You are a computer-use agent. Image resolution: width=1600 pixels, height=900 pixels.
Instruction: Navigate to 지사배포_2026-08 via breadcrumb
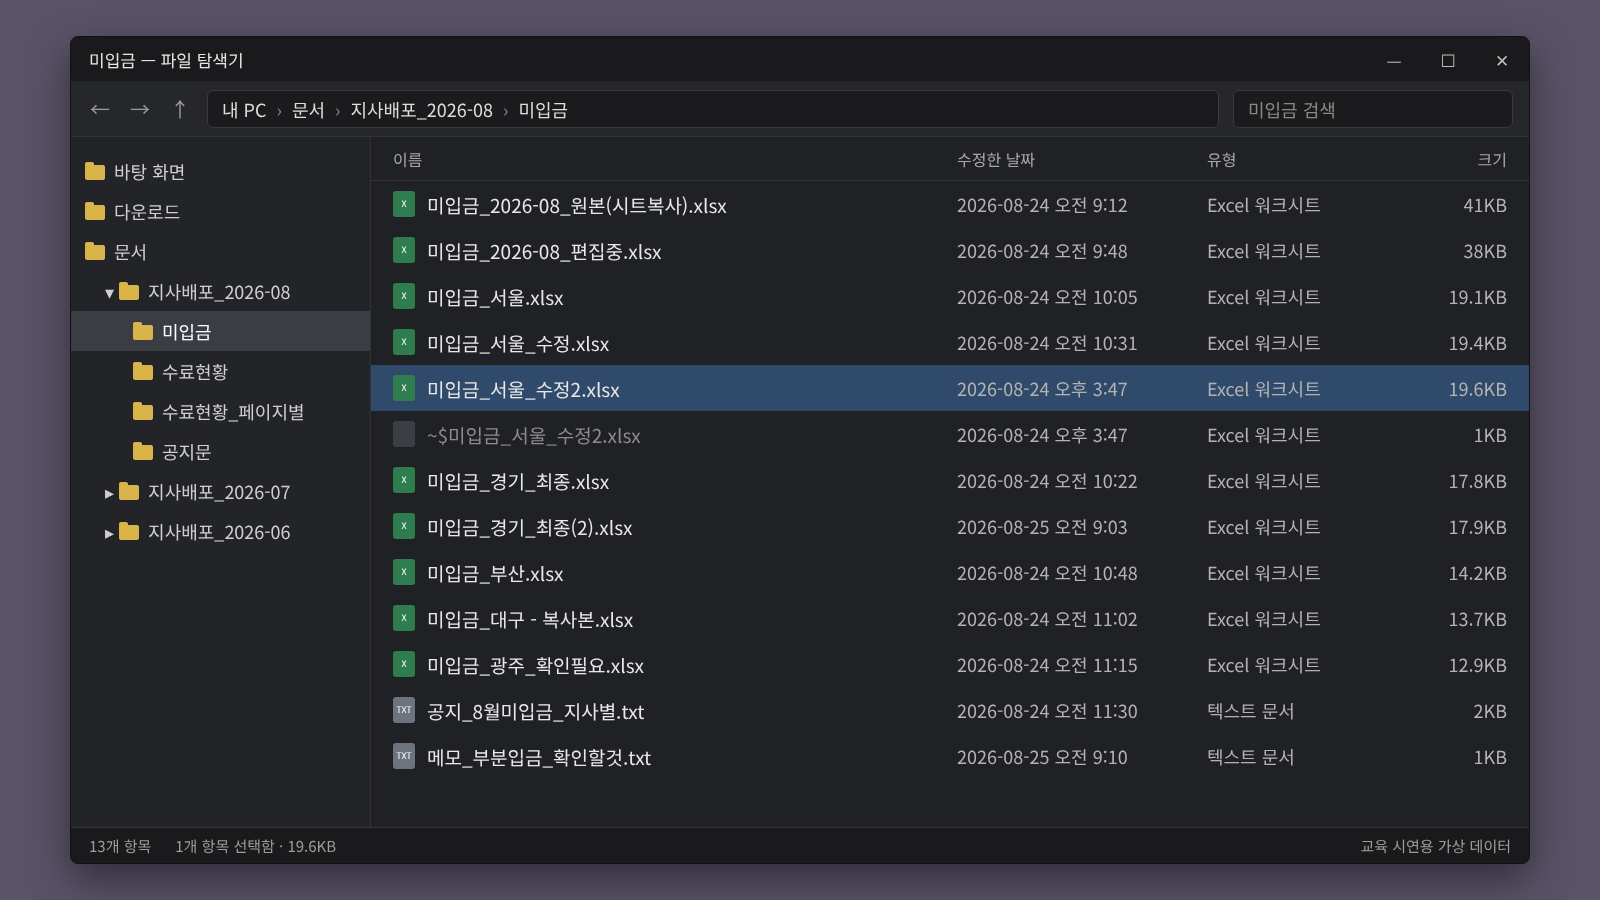pyautogui.click(x=421, y=110)
